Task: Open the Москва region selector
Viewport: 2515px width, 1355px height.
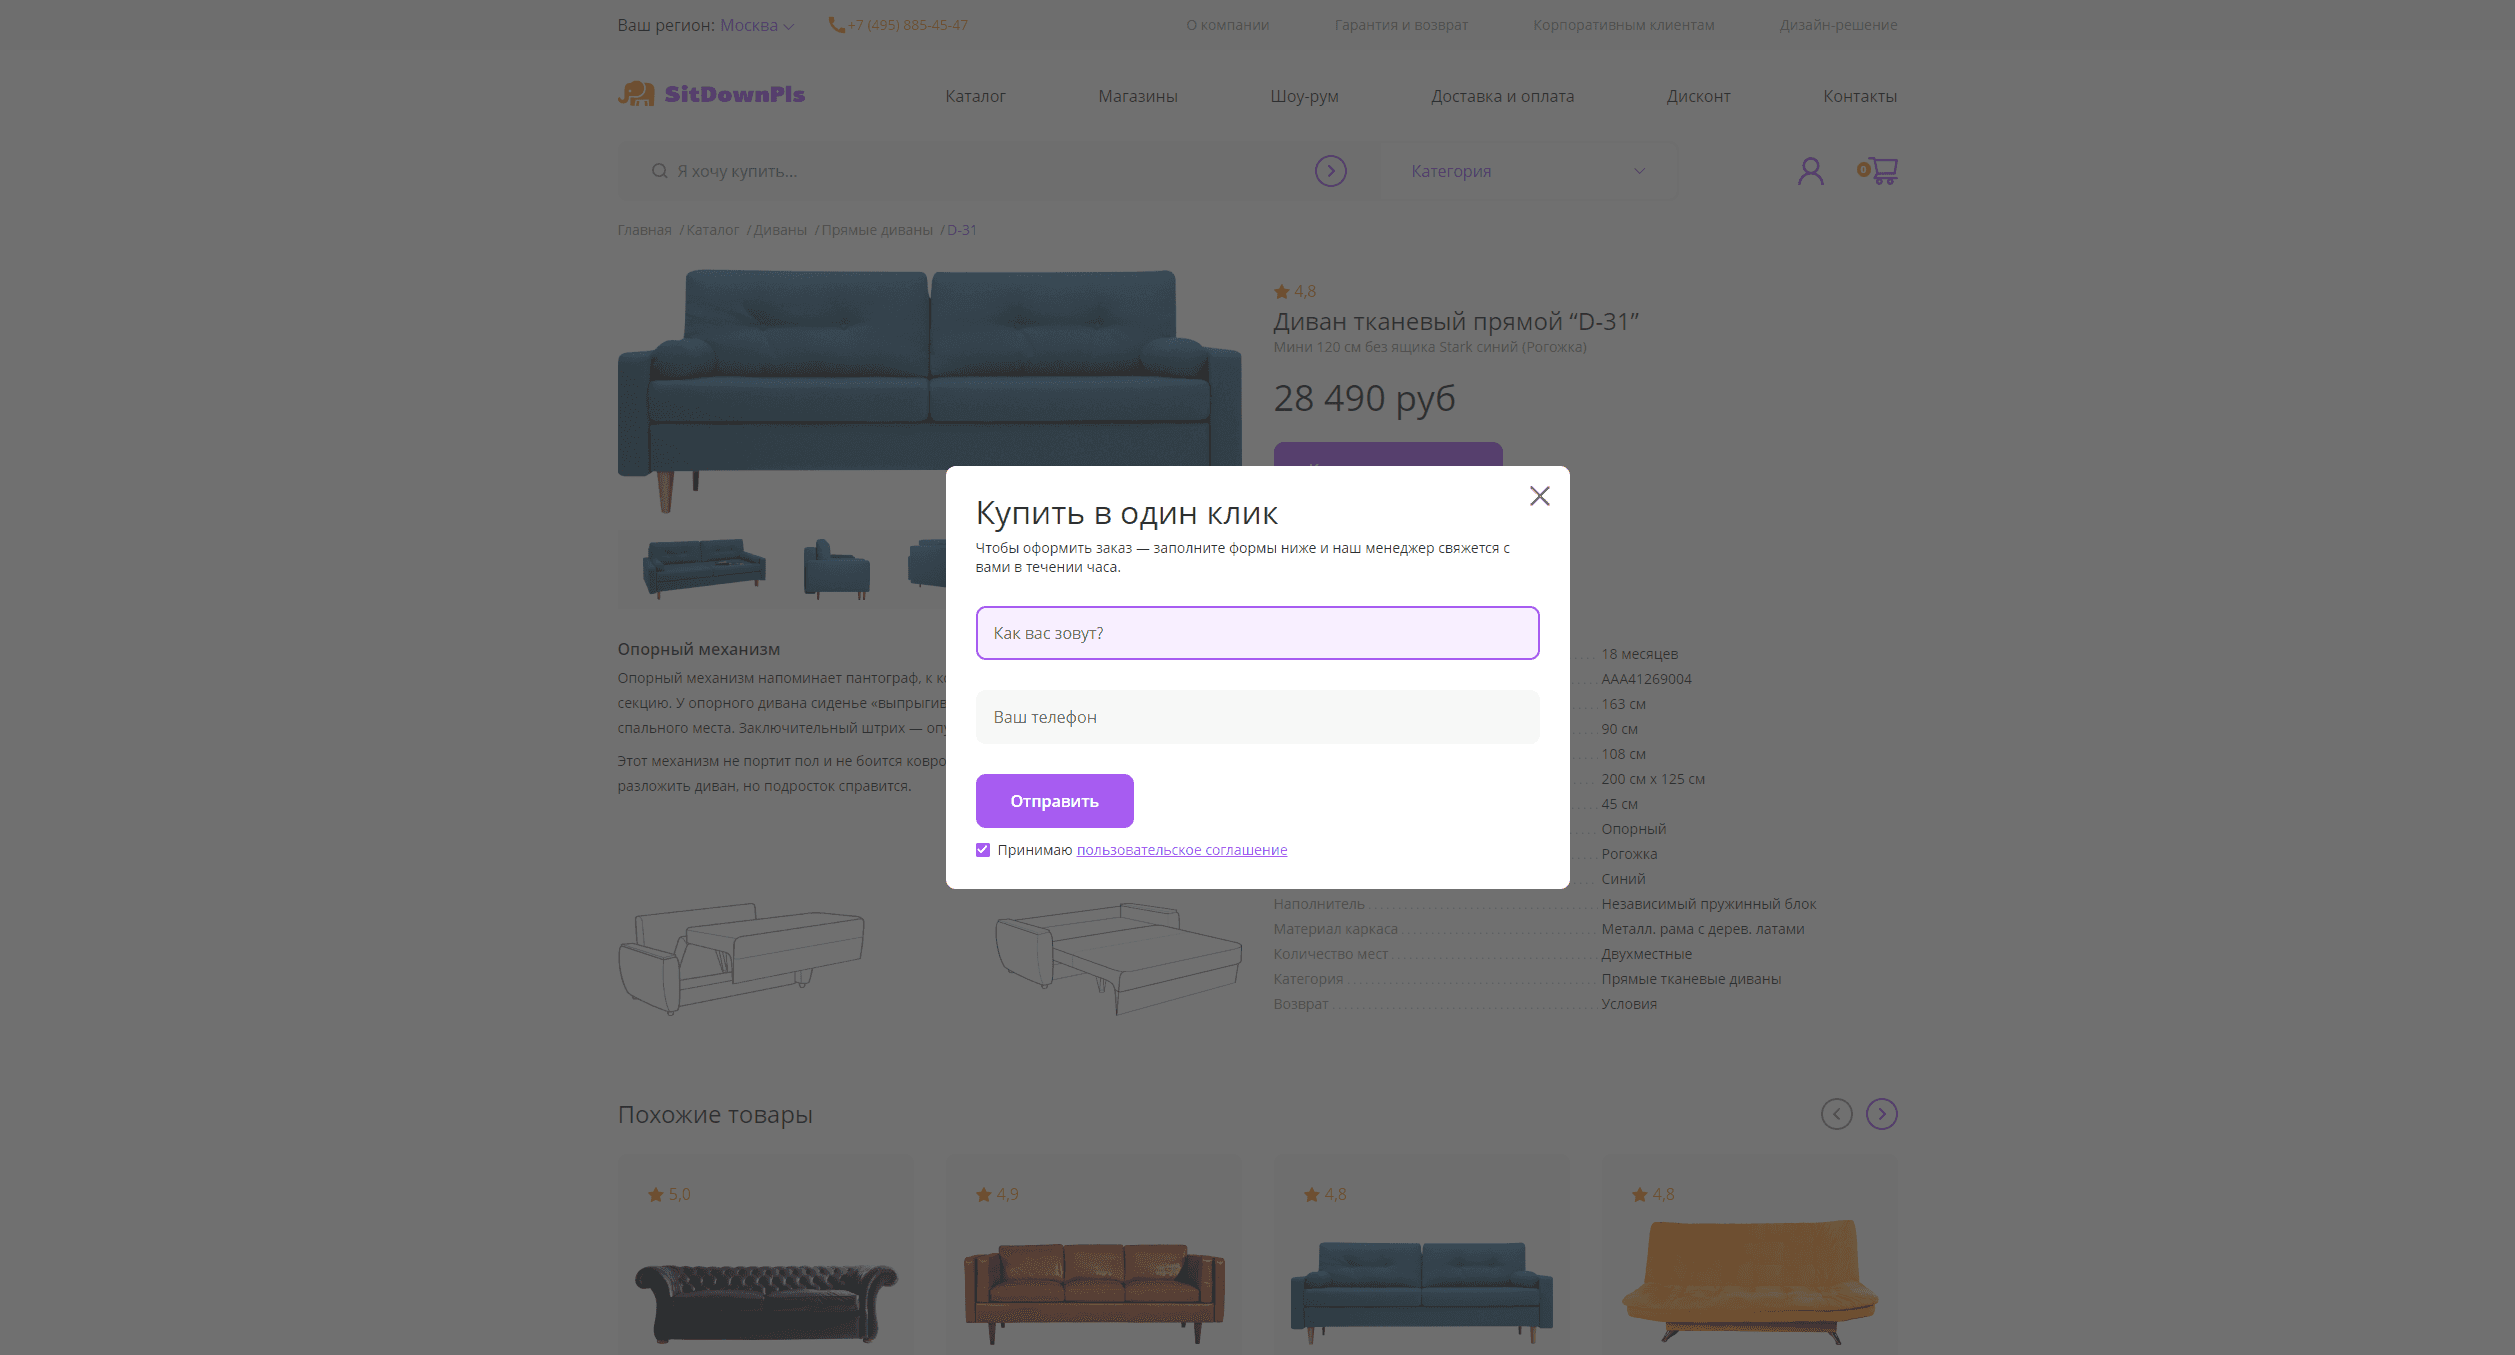Action: (x=756, y=25)
